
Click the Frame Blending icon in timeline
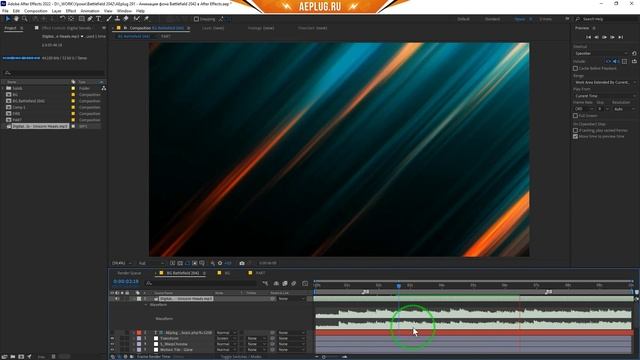(x=285, y=283)
